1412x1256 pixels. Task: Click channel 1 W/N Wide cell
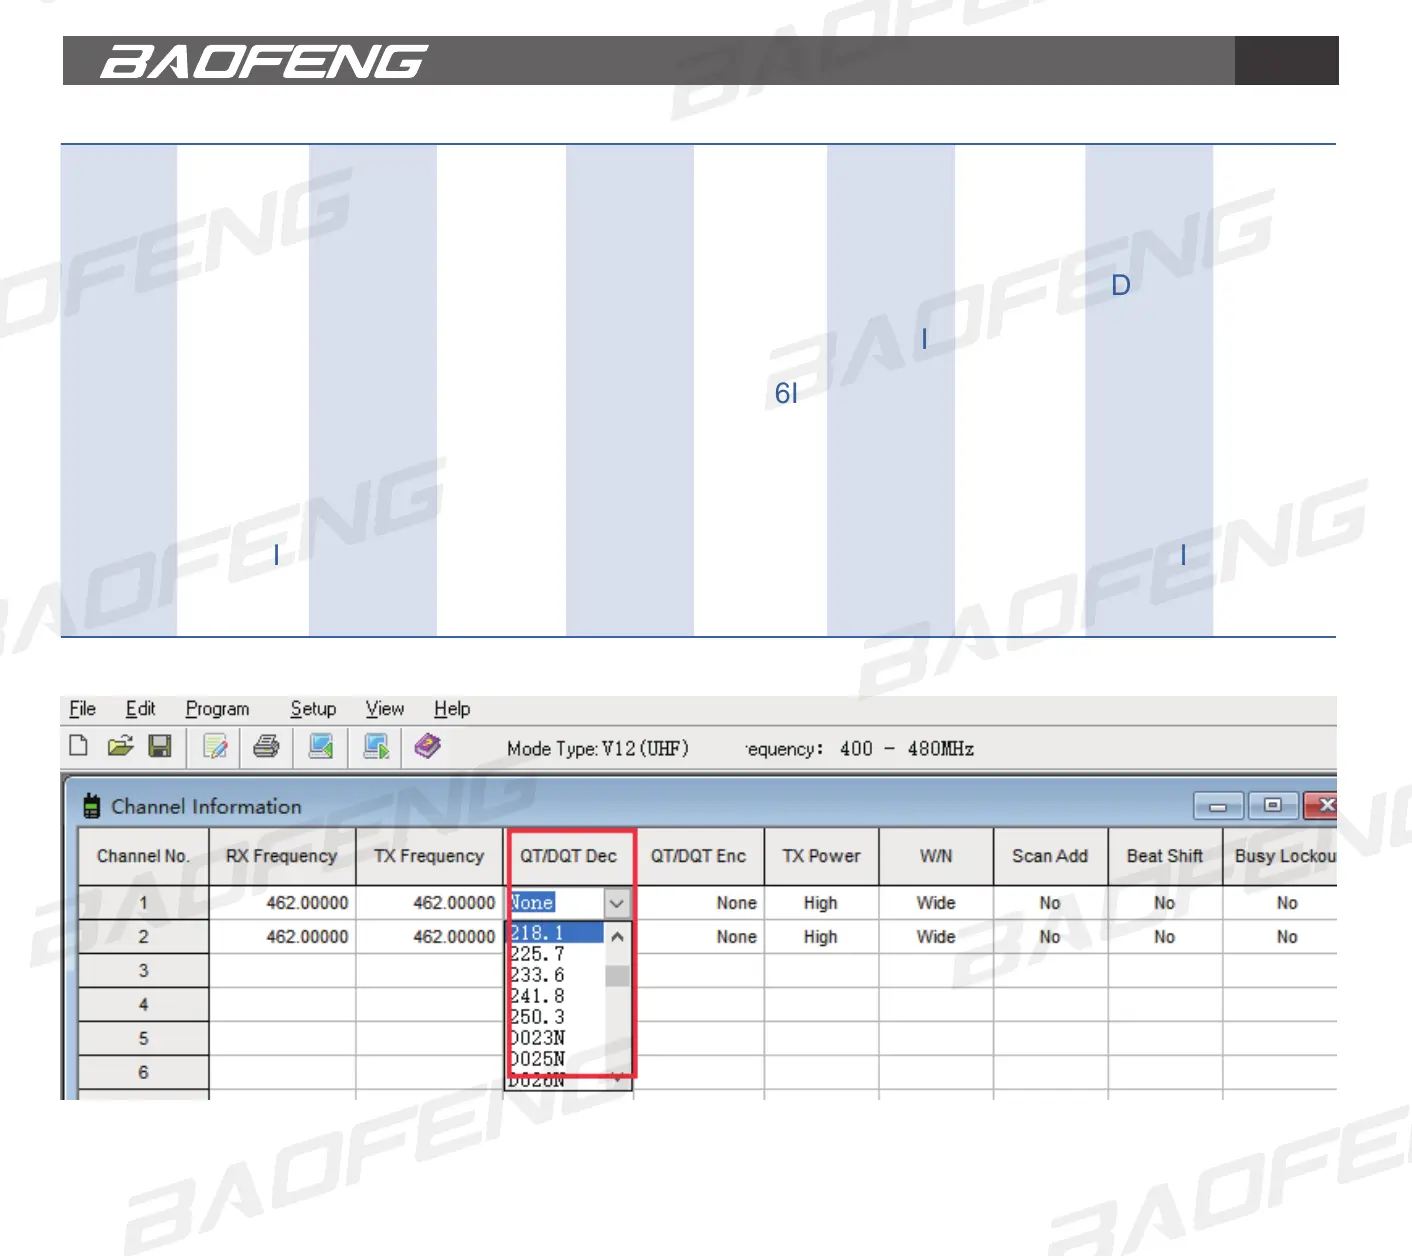pyautogui.click(x=936, y=903)
